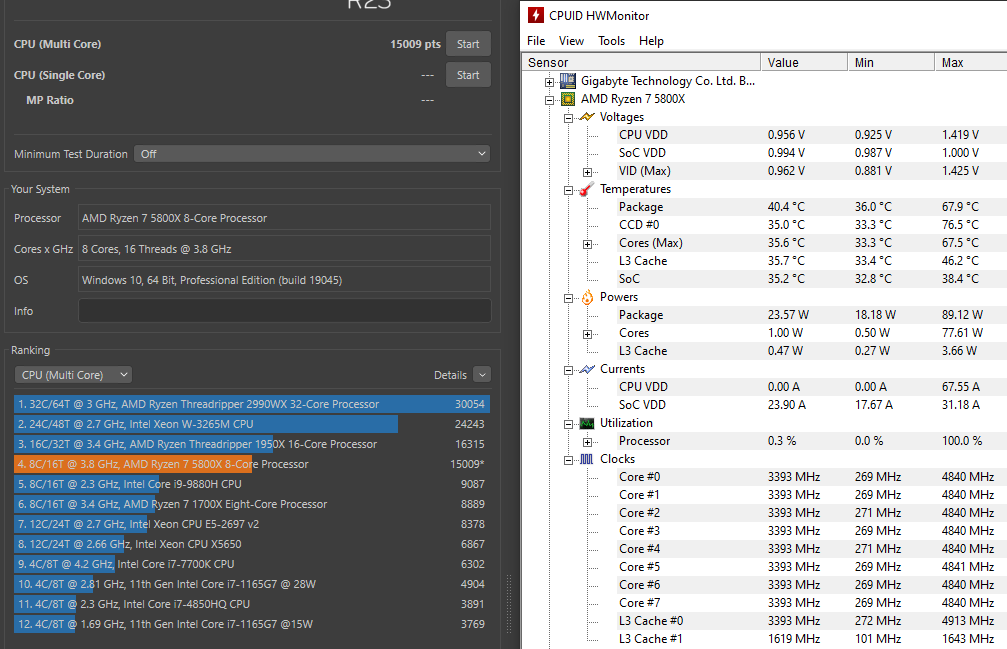Click the Currents graph icon
This screenshot has height=649, width=1007.
tap(587, 369)
